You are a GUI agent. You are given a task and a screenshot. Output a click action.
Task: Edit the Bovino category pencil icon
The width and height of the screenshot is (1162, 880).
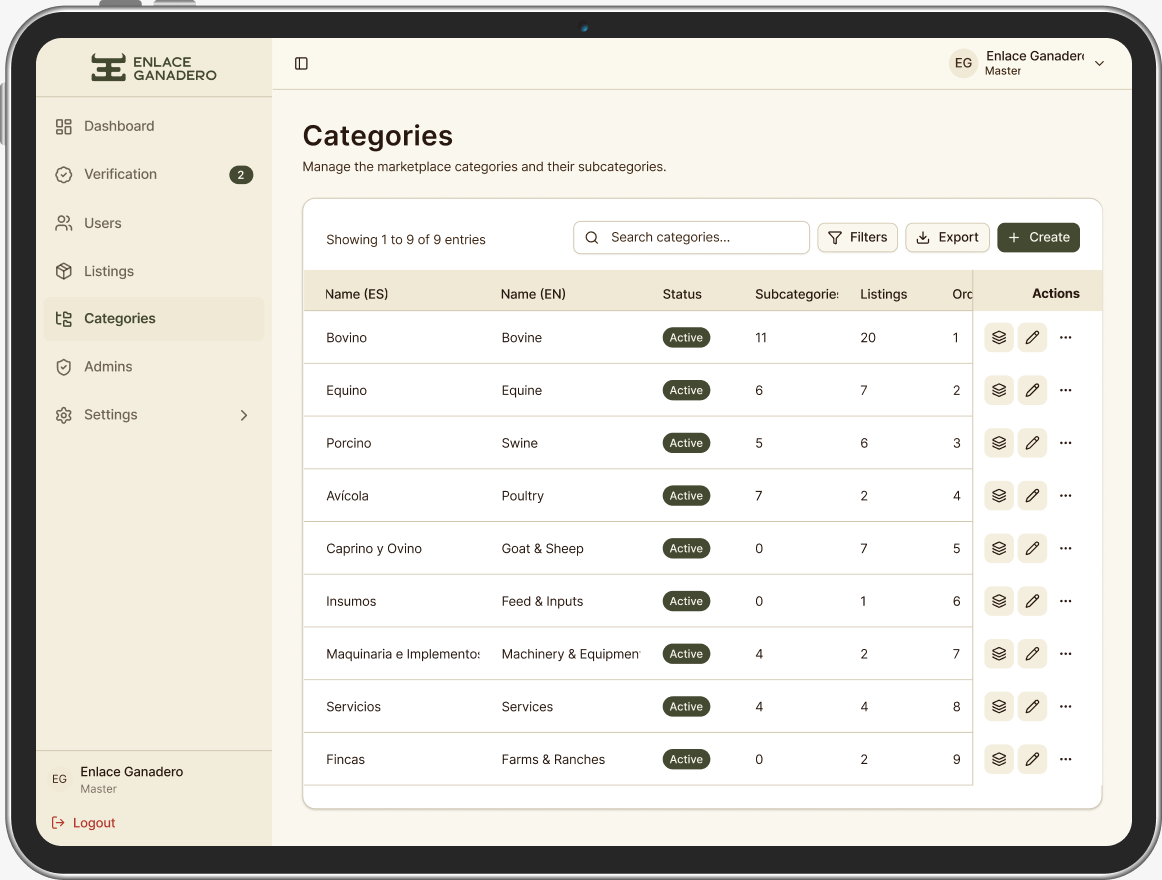pos(1032,337)
